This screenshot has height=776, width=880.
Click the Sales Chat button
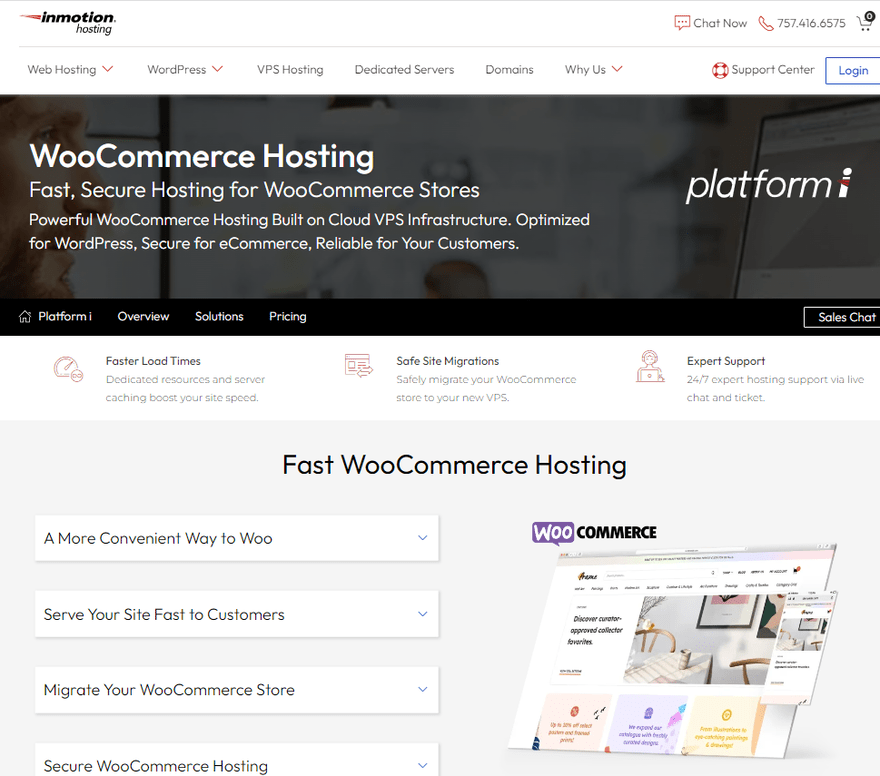point(842,317)
